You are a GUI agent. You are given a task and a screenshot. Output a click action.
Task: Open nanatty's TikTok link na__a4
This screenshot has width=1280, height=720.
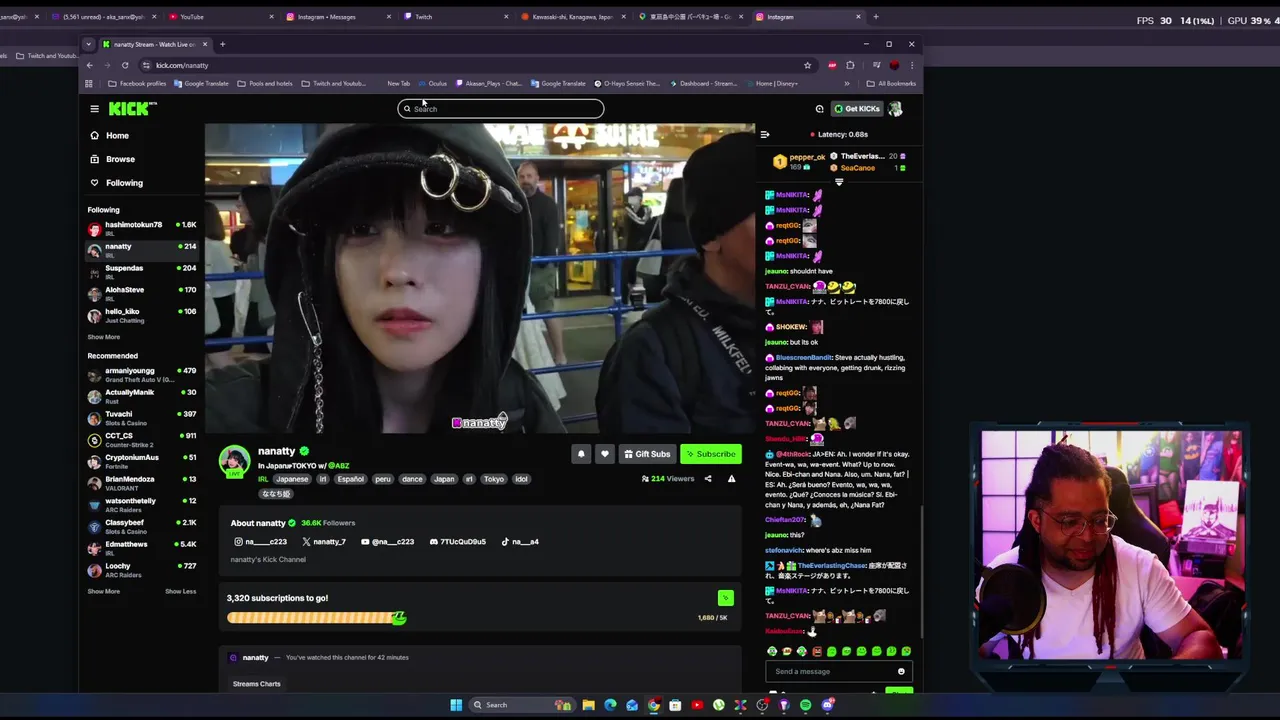pyautogui.click(x=520, y=542)
